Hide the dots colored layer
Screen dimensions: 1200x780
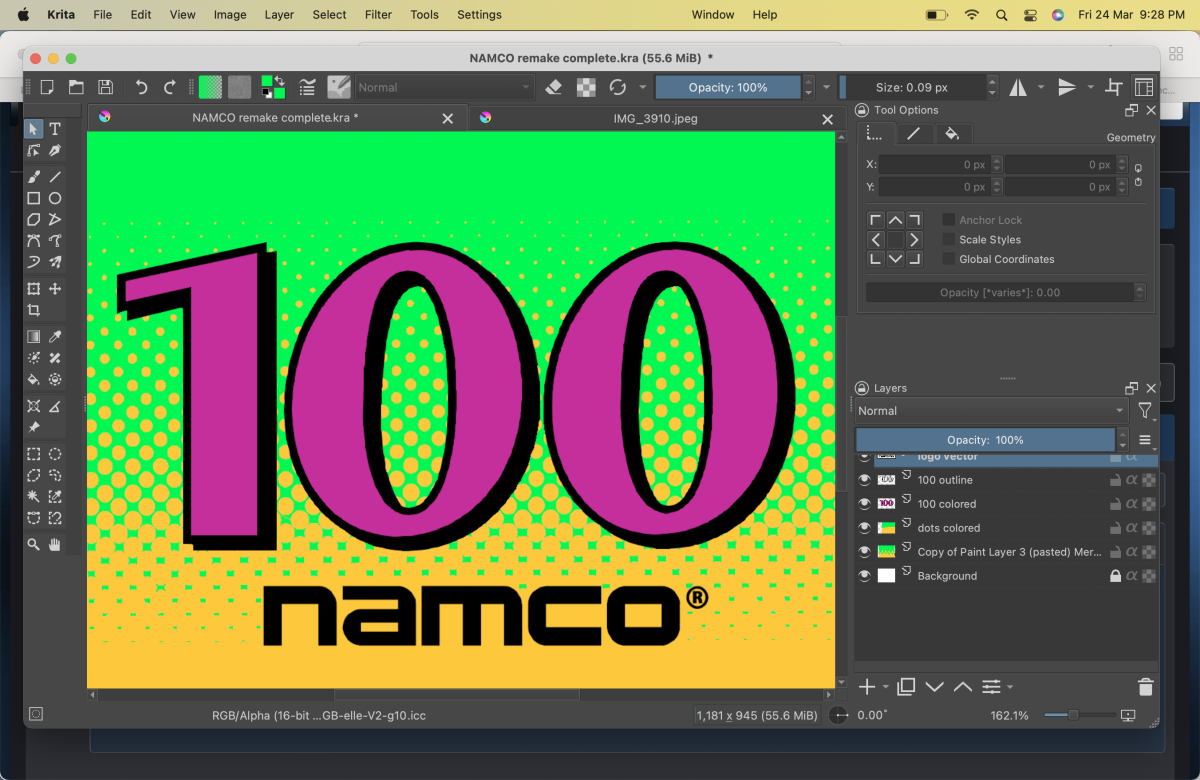click(865, 528)
